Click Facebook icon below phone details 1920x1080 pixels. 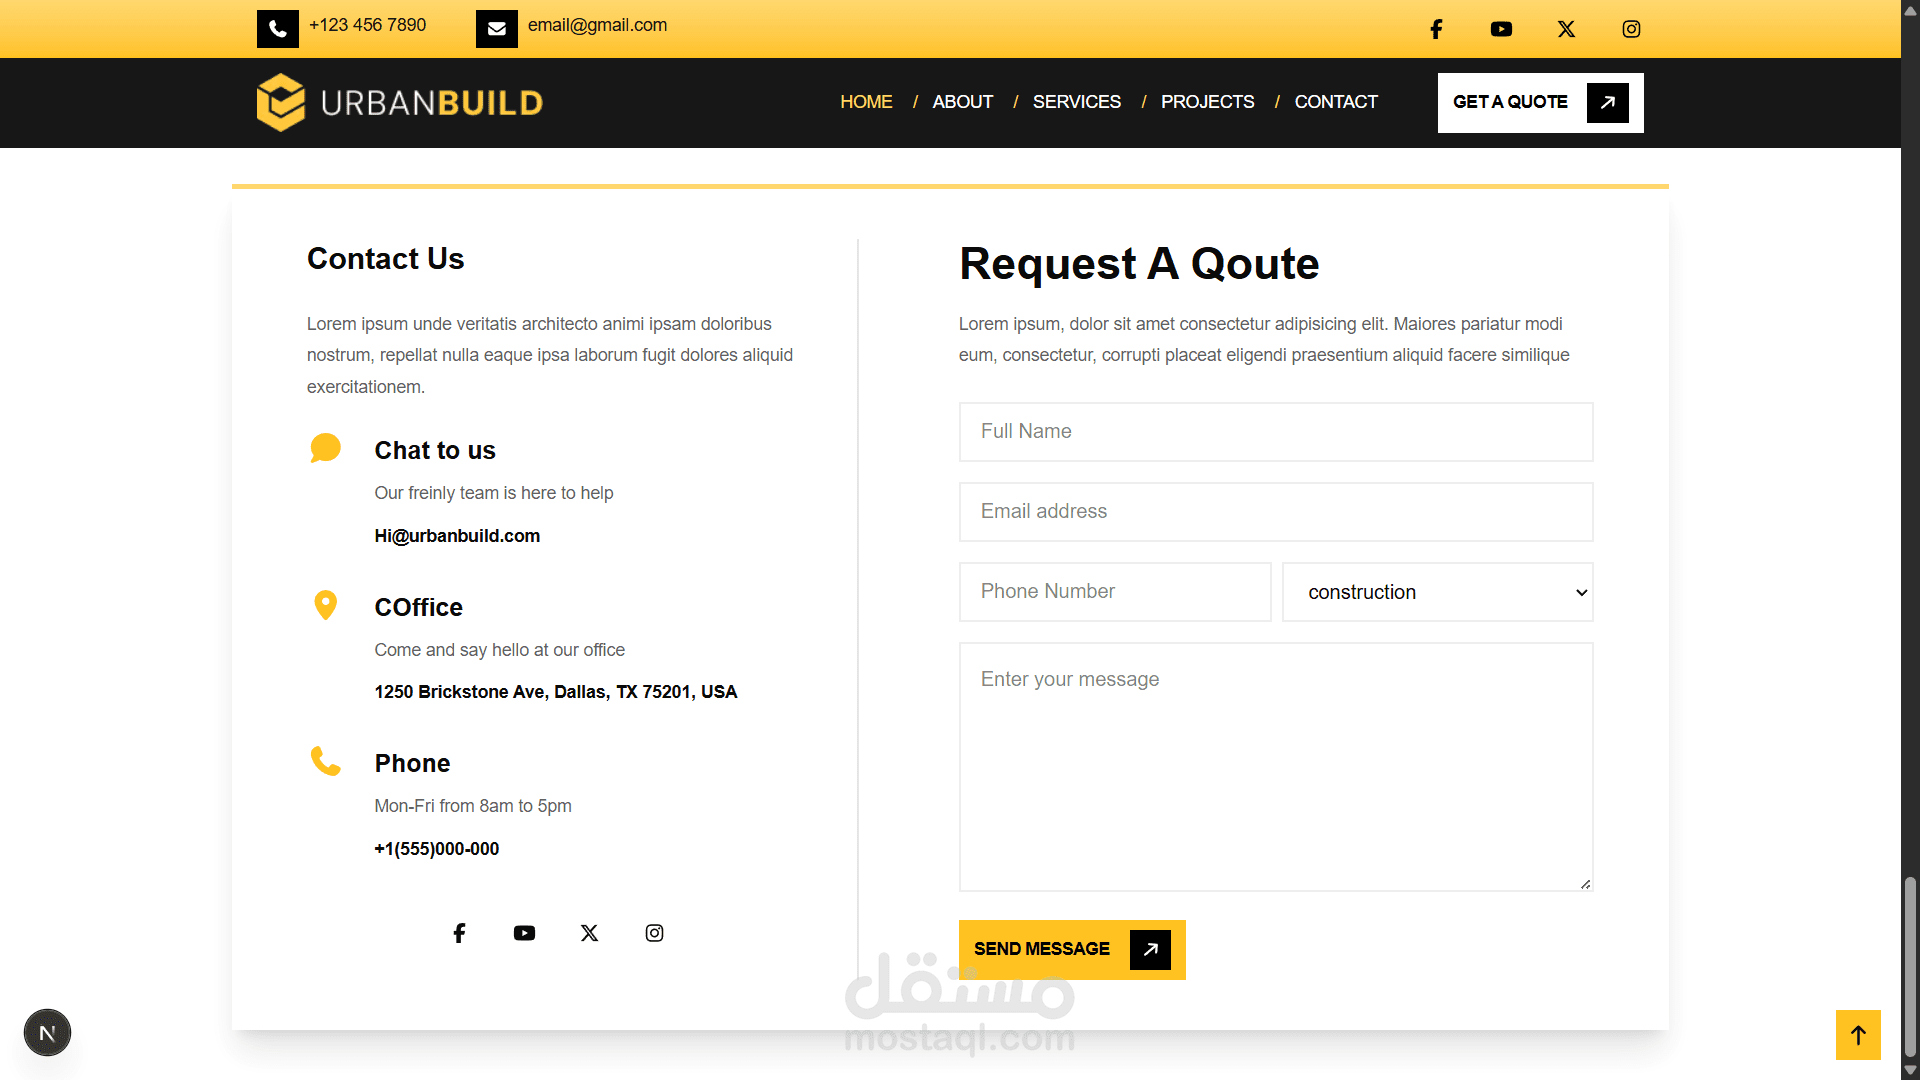pyautogui.click(x=459, y=933)
